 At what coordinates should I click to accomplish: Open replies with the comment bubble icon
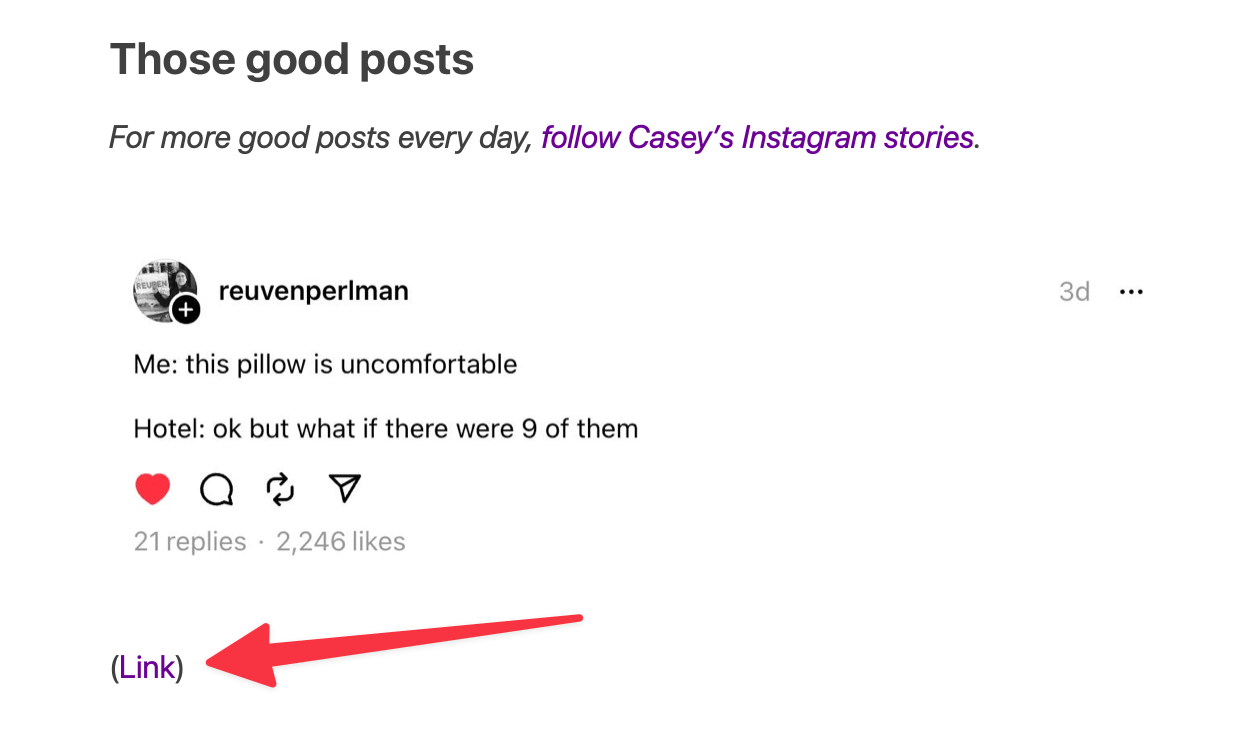point(217,489)
